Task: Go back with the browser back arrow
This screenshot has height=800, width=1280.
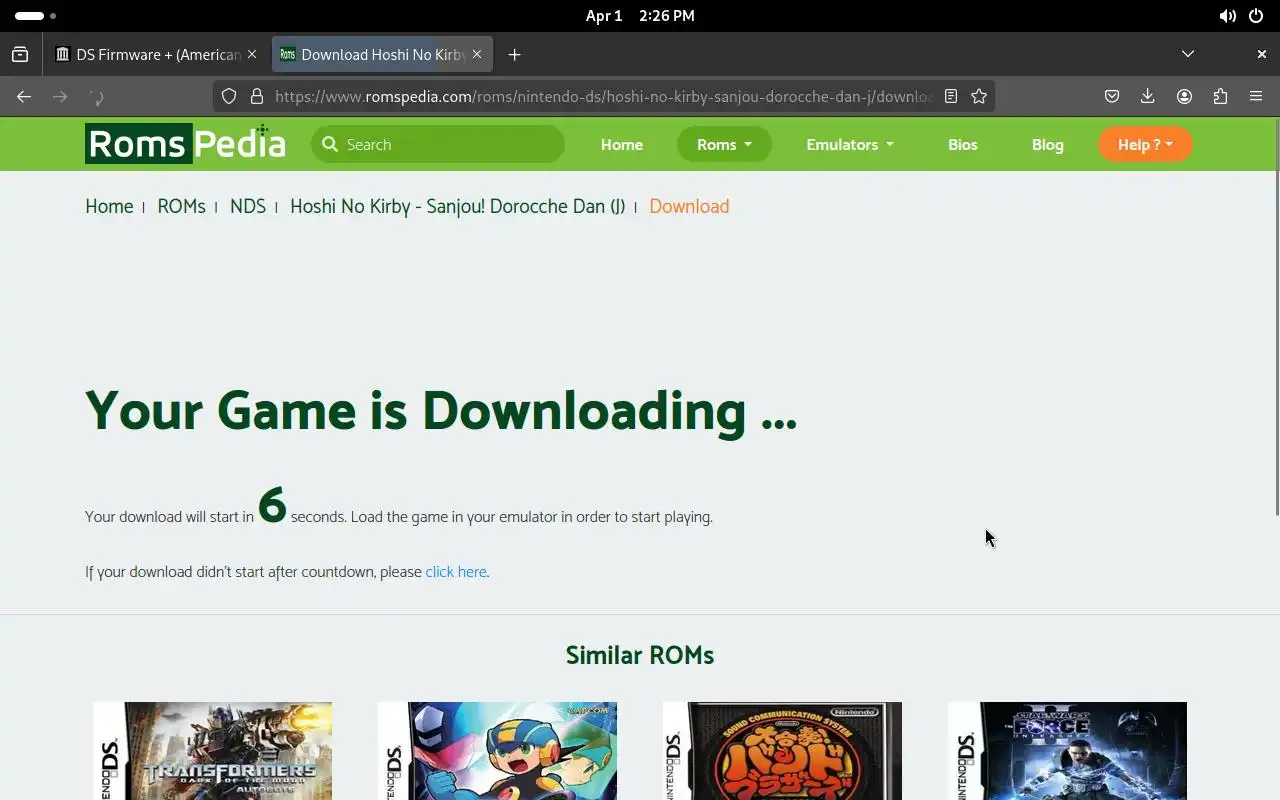Action: (x=24, y=96)
